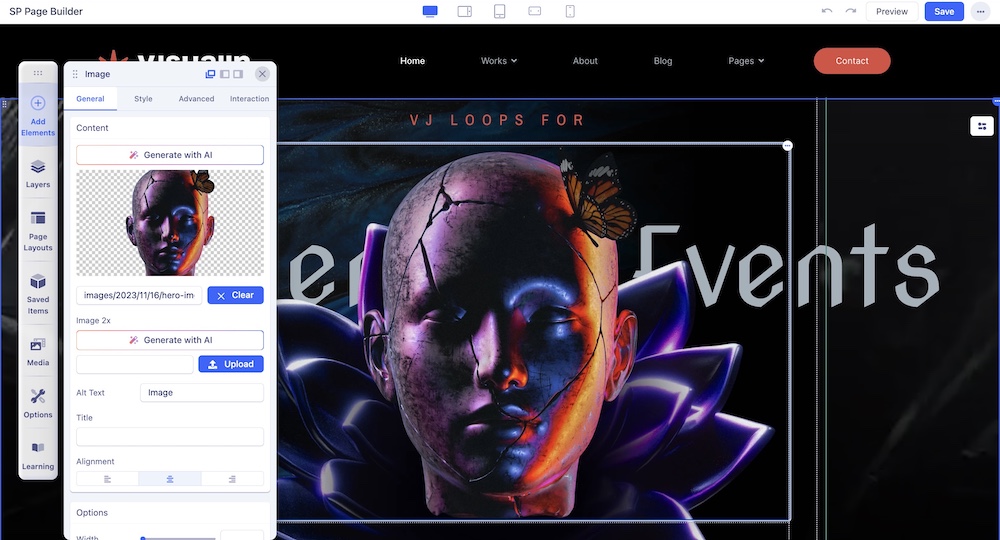Image resolution: width=1000 pixels, height=540 pixels.
Task: Click the Home menu item
Action: (412, 61)
